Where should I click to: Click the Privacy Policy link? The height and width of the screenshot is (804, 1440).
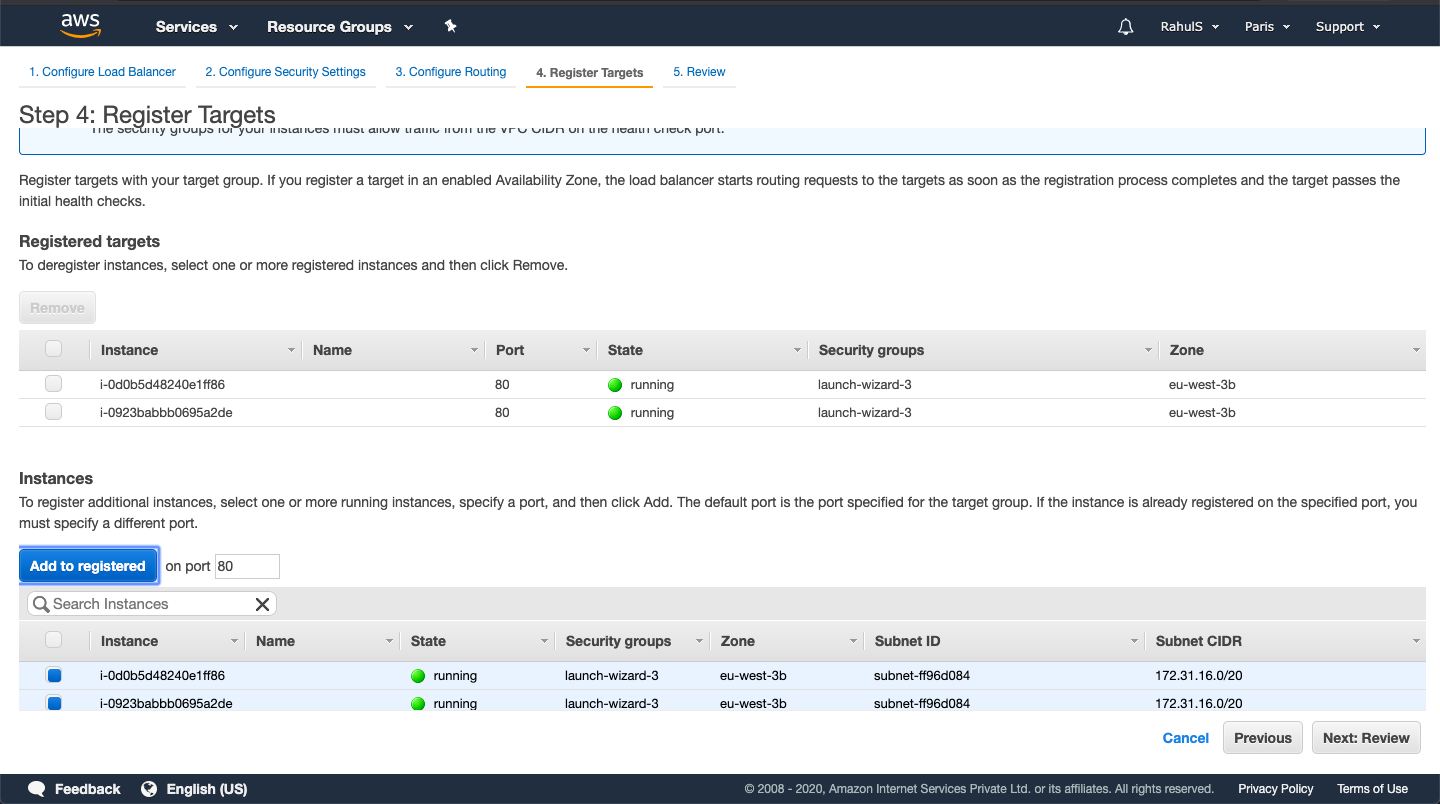tap(1275, 789)
